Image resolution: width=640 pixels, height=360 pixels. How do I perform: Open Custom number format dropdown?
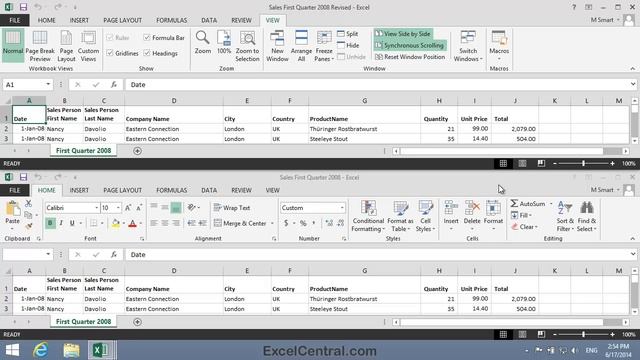tap(342, 208)
